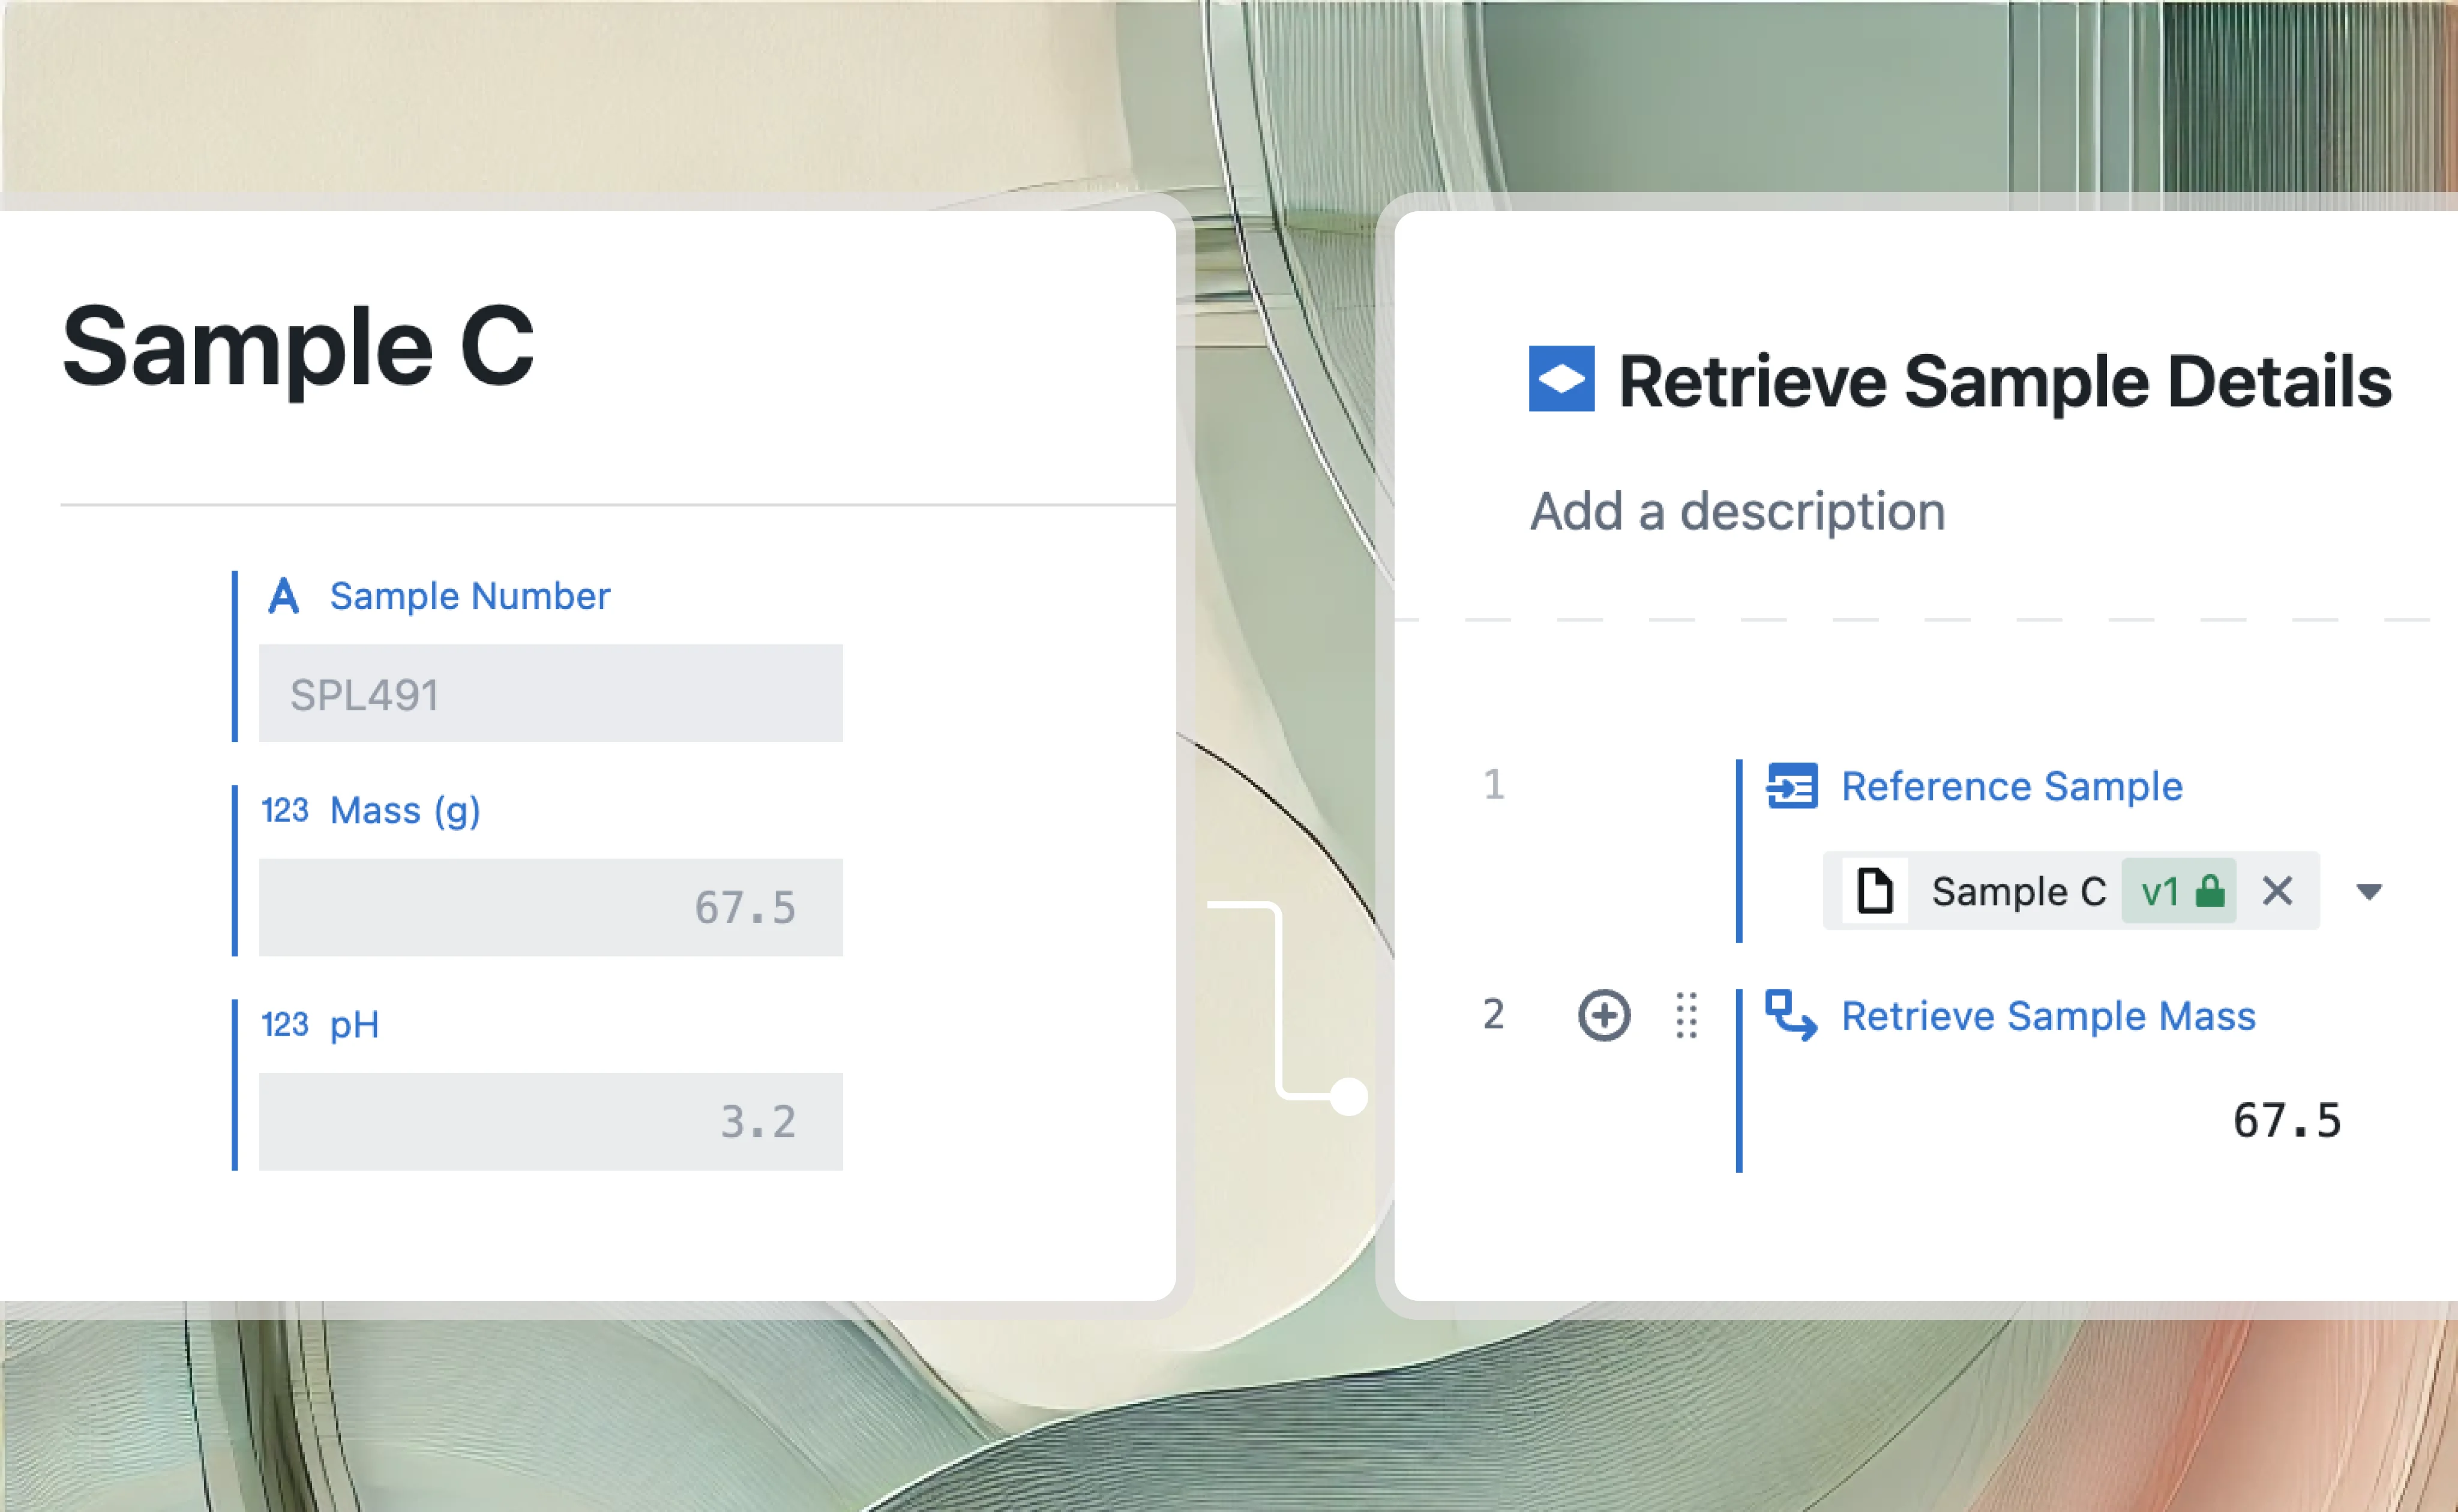Grab the six-dot drag handle on row 2
Viewport: 2458px width, 1512px height.
(x=1686, y=1015)
